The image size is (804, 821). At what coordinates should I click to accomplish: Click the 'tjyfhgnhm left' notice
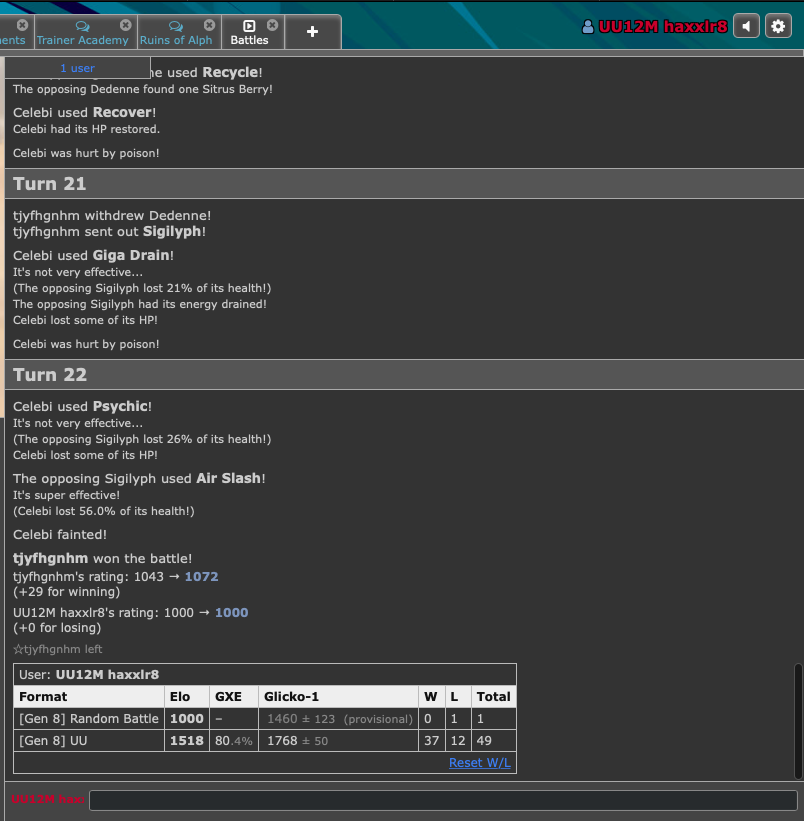click(58, 649)
